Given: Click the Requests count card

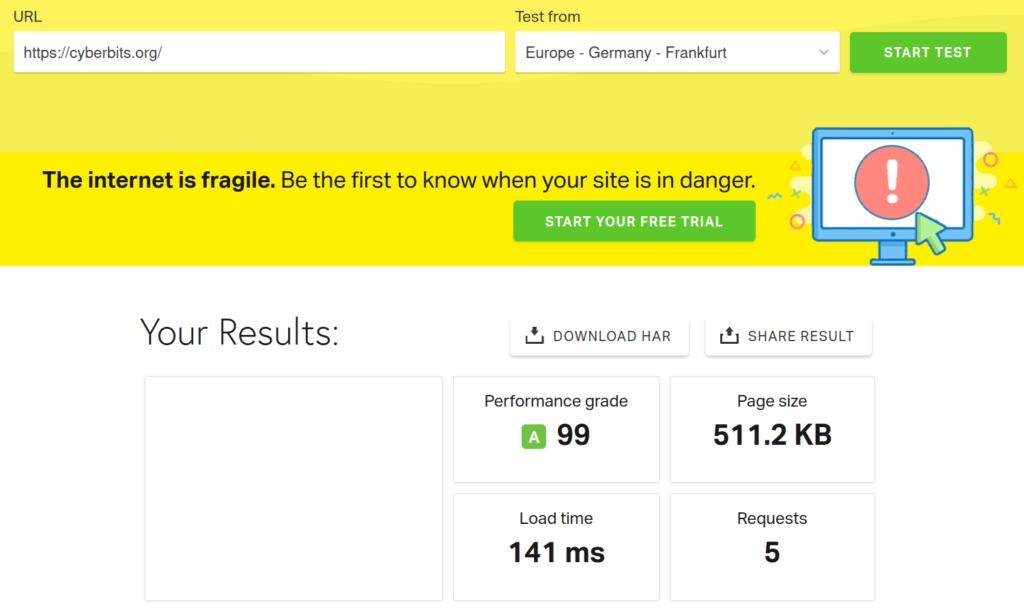Looking at the screenshot, I should [772, 546].
